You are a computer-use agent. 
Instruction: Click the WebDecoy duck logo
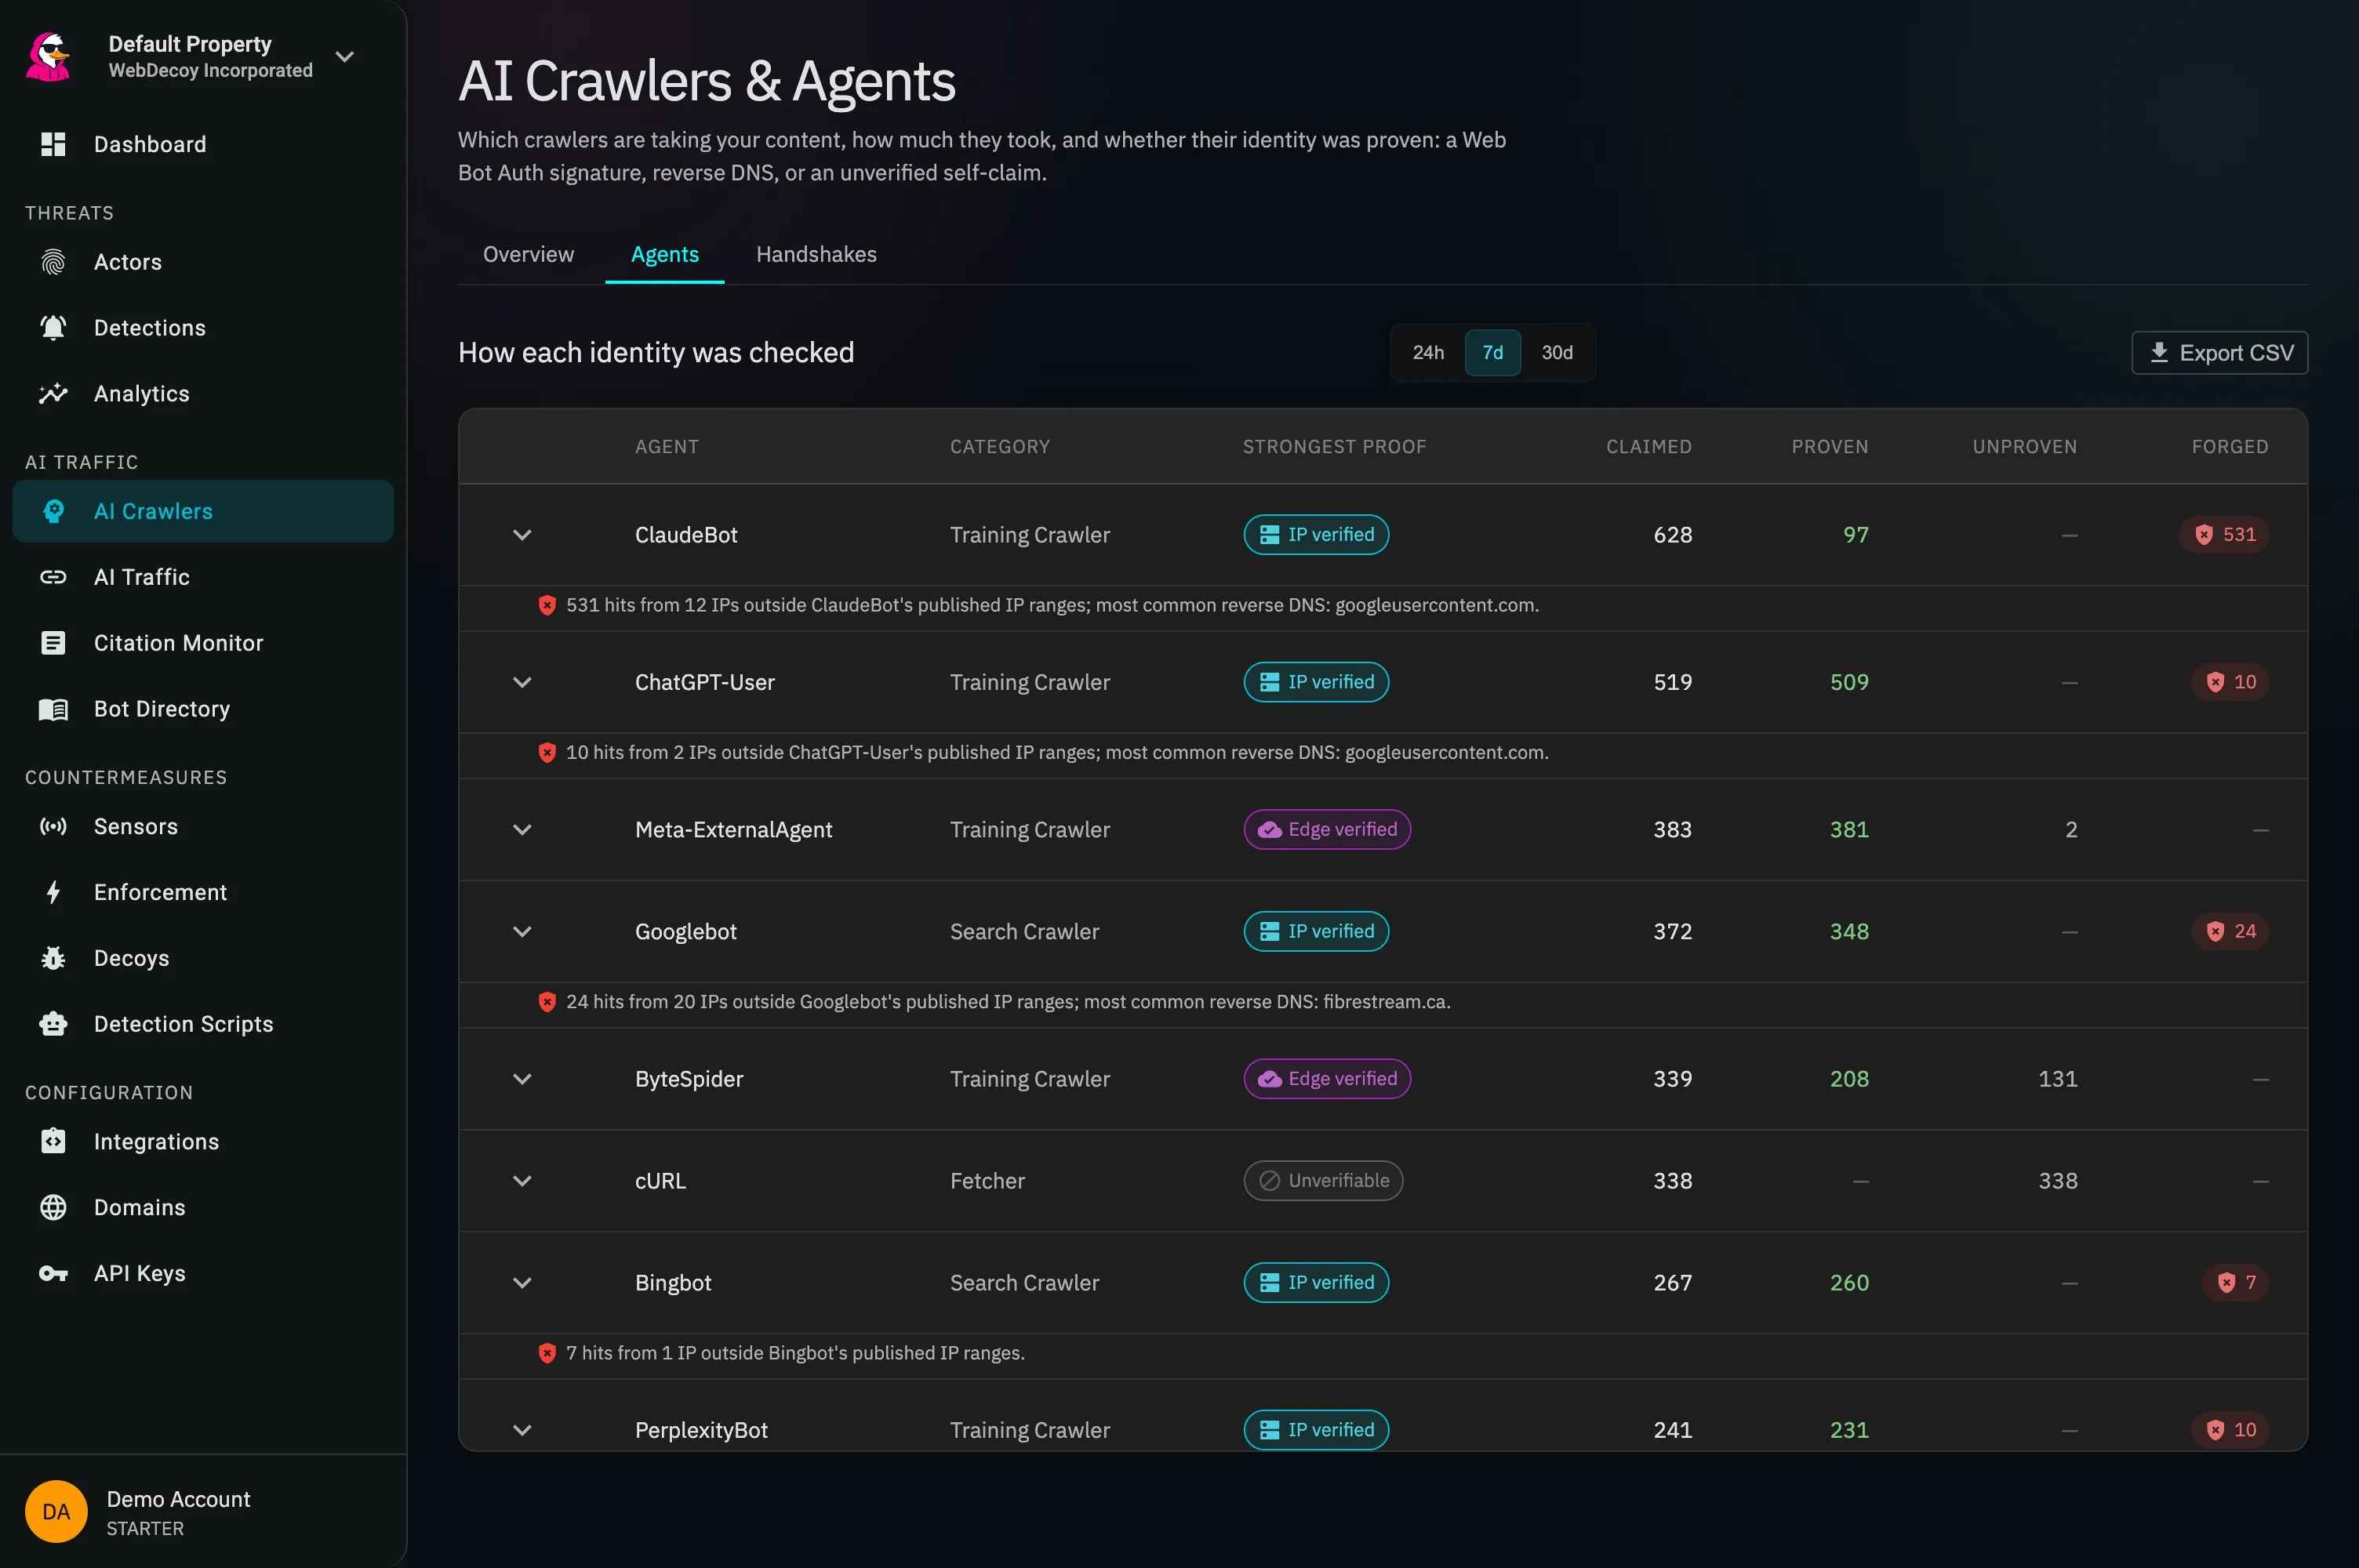[48, 56]
